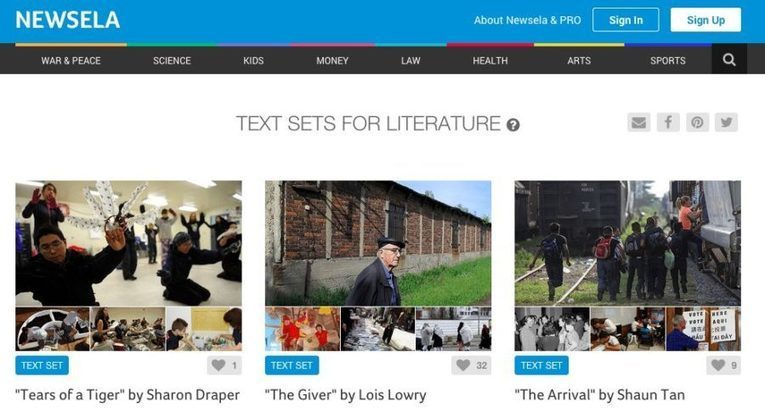Screen dimensions: 765x412
Task: Open the War & Peace section
Action: pyautogui.click(x=71, y=61)
